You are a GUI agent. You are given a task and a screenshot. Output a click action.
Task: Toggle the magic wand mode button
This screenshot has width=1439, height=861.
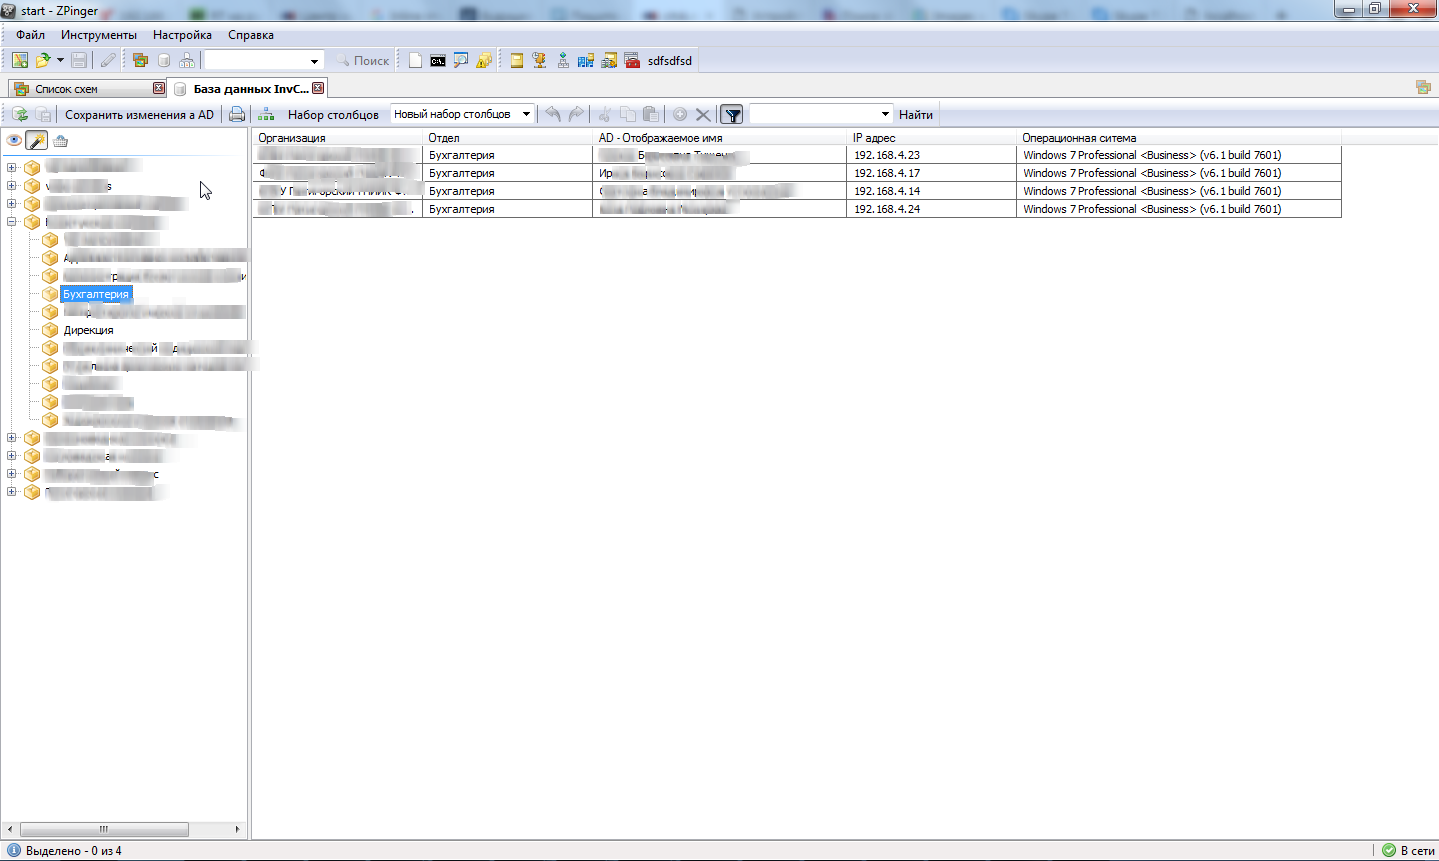click(x=37, y=141)
